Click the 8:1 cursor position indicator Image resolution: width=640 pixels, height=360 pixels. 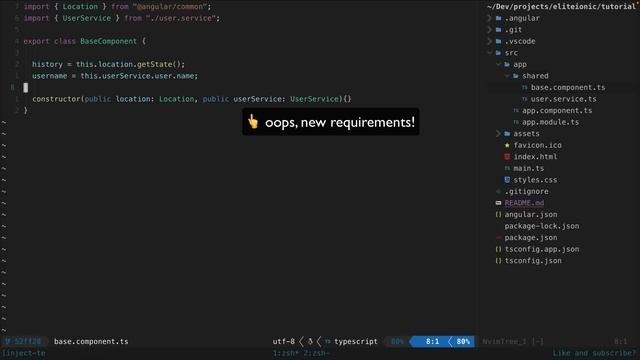(432, 342)
